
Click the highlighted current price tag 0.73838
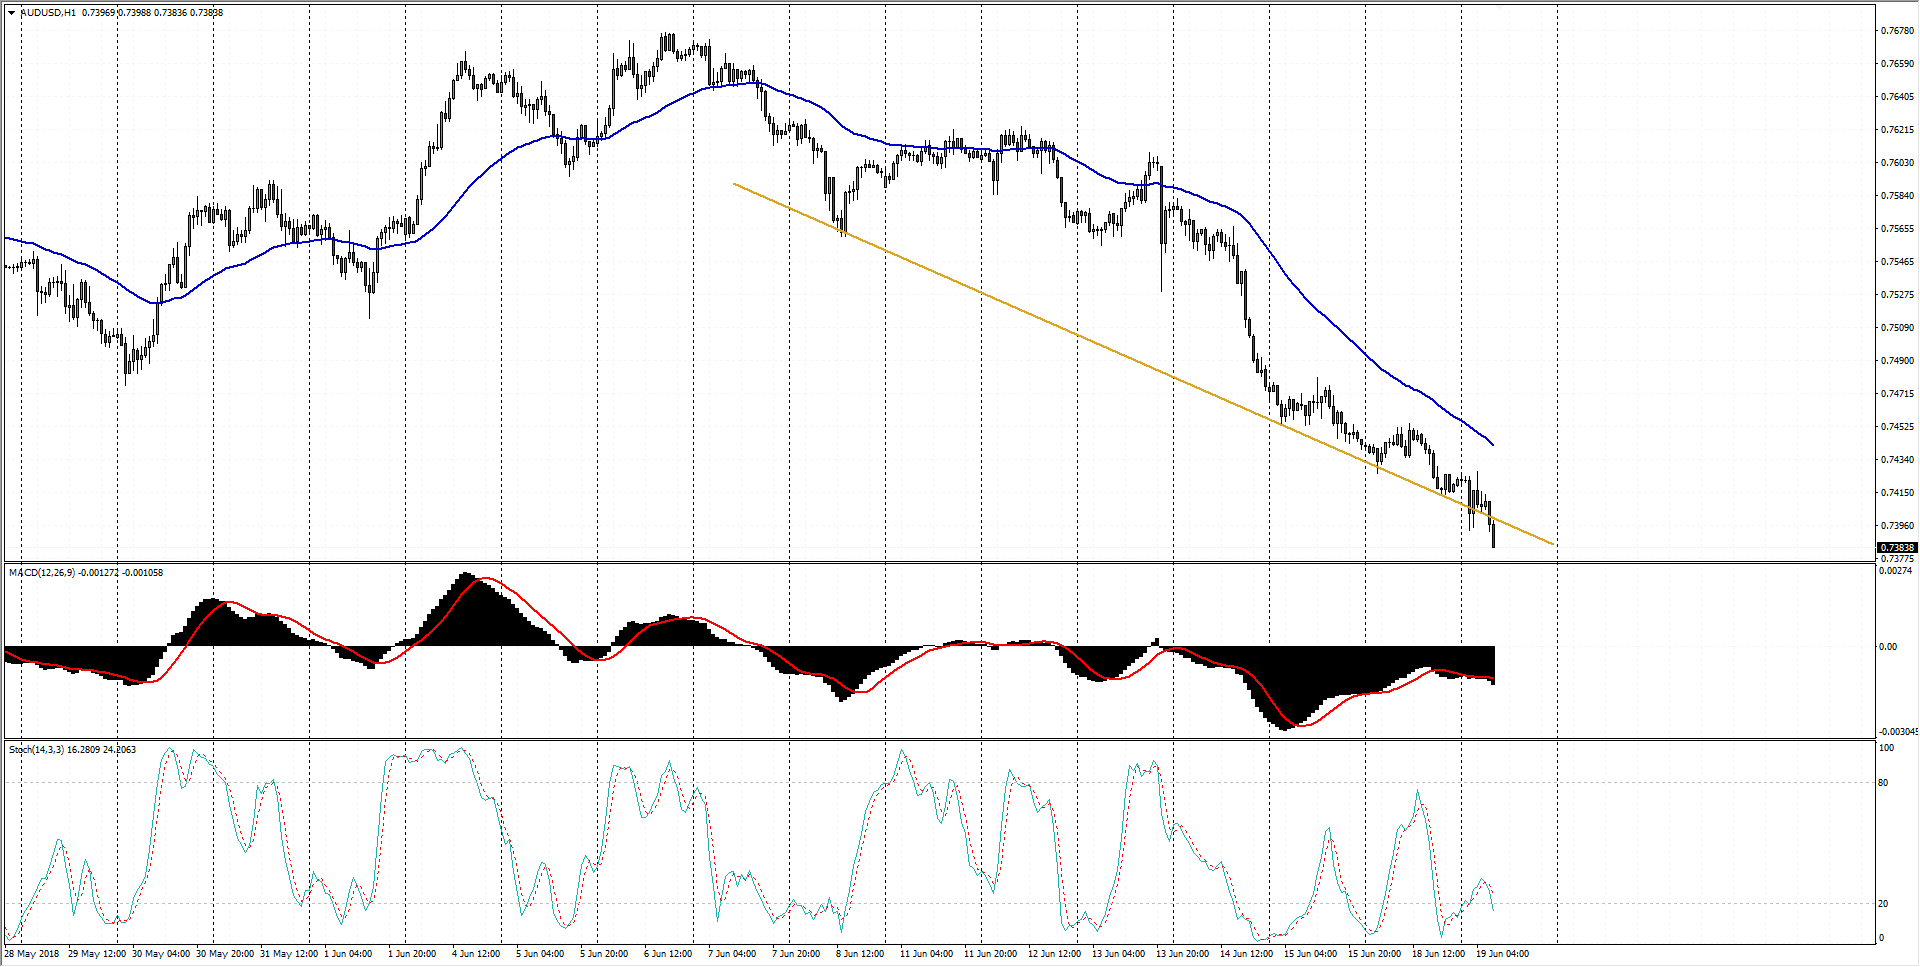1897,548
